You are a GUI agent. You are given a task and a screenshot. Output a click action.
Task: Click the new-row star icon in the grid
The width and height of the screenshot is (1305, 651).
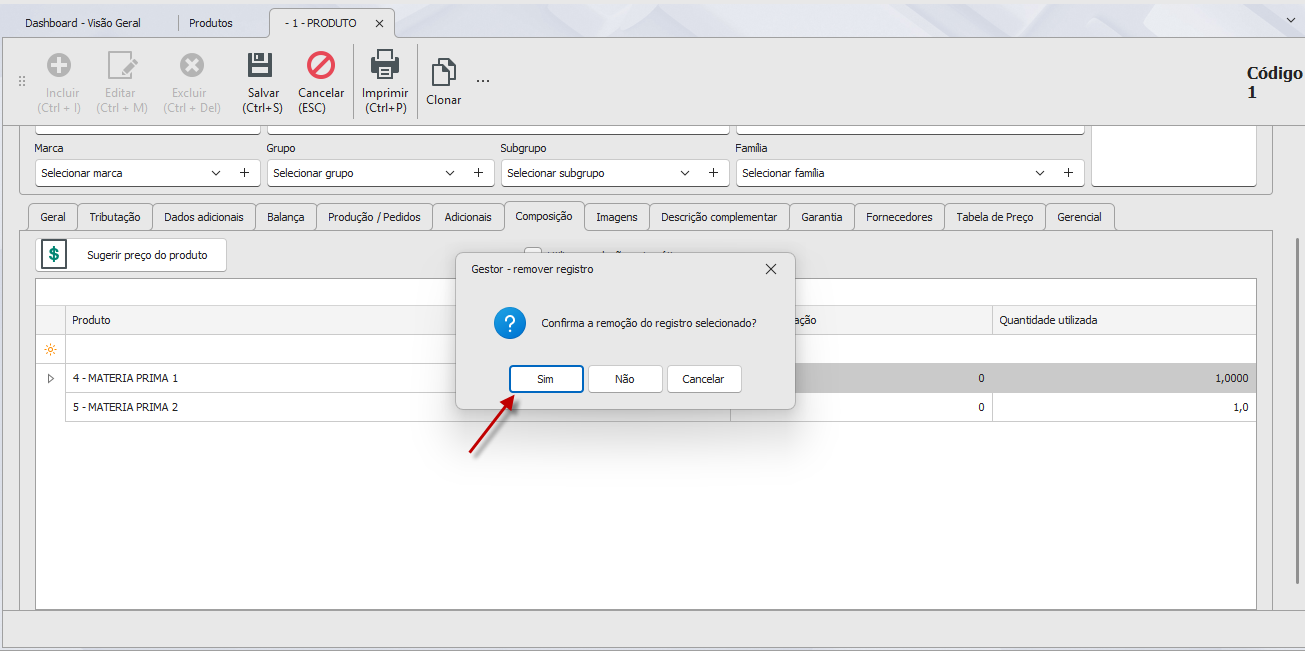tap(50, 349)
